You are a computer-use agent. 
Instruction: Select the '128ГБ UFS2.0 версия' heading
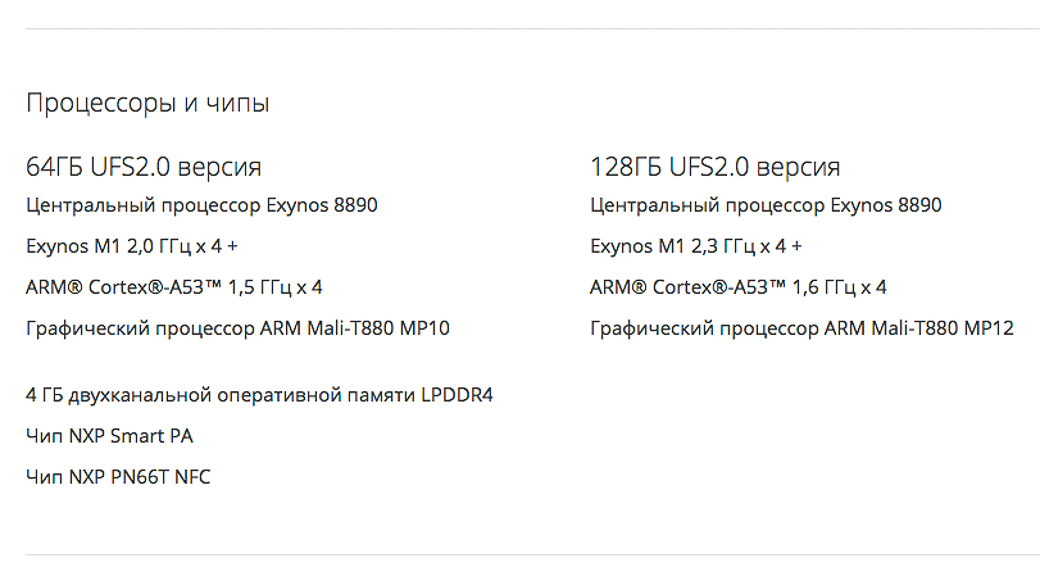click(x=715, y=166)
